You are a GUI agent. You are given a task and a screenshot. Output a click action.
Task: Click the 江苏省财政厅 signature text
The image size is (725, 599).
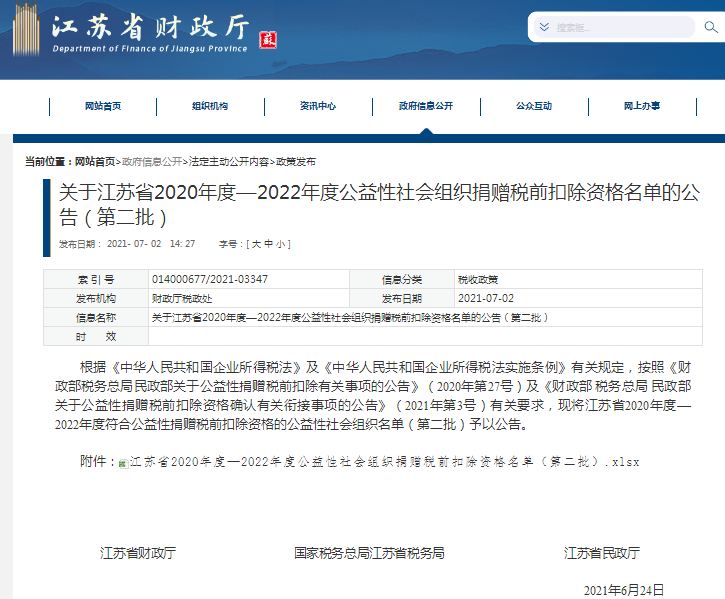pos(138,553)
